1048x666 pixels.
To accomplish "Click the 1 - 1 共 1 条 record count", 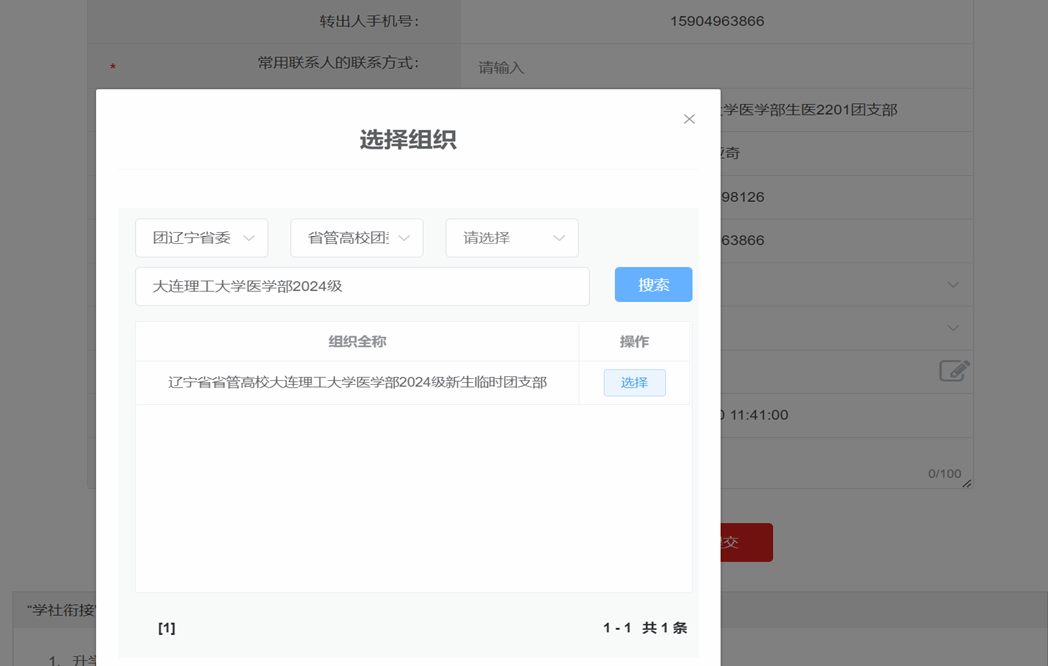I will click(644, 628).
